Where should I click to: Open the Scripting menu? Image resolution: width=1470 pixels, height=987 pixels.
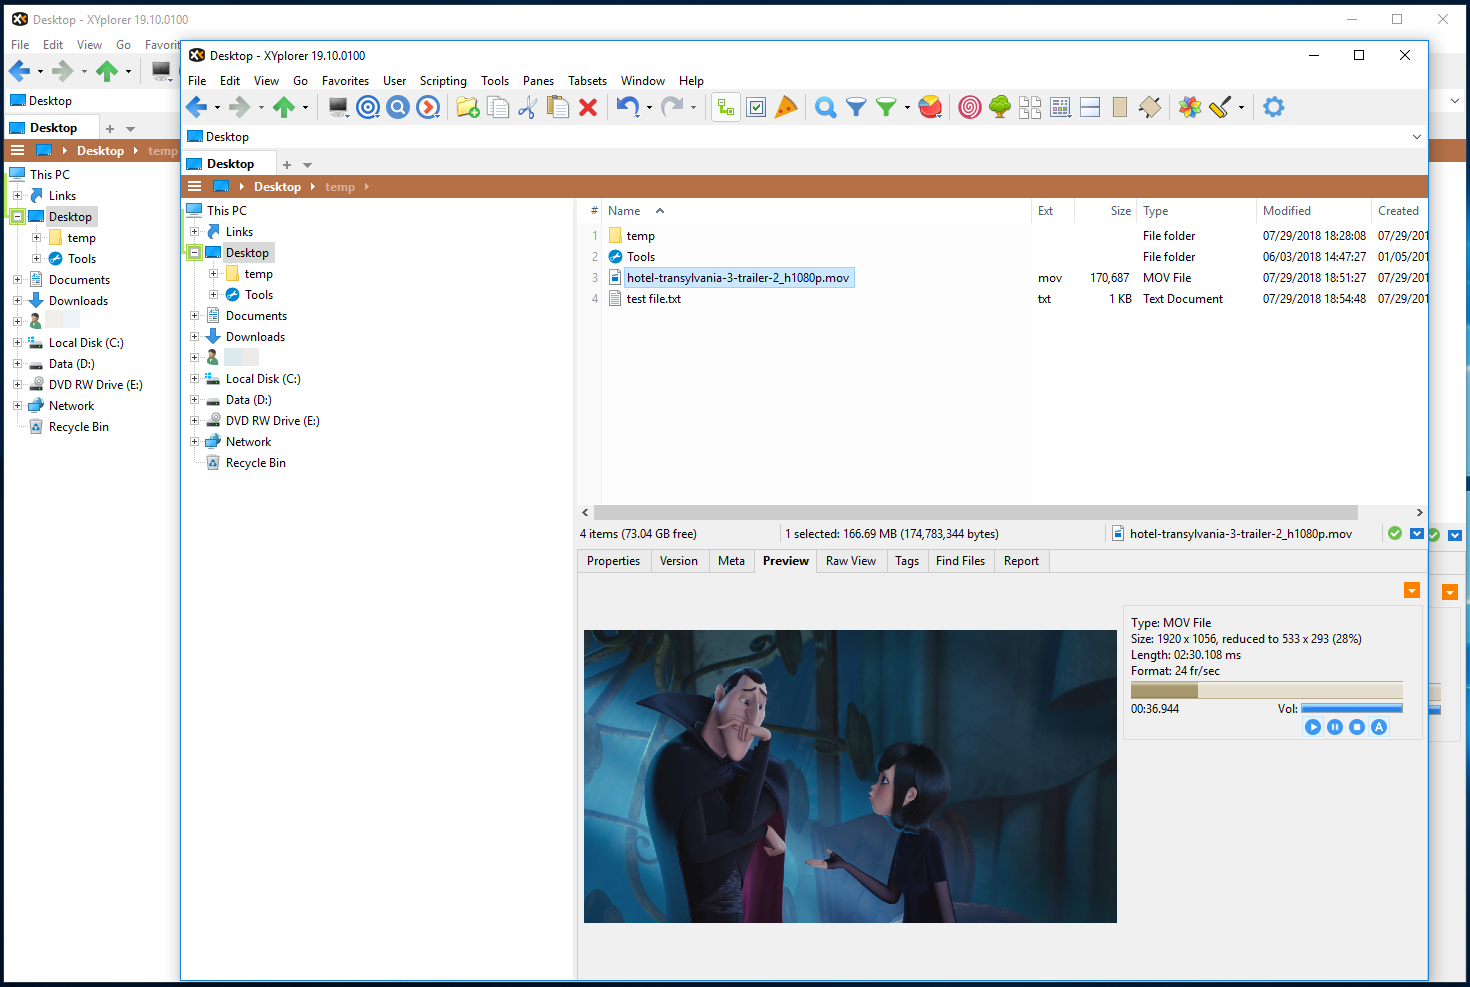443,81
